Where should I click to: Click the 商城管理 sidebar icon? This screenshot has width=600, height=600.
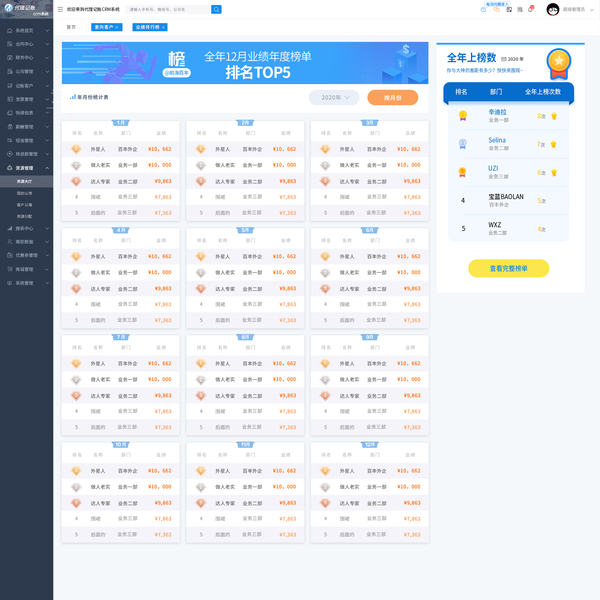tap(10, 269)
